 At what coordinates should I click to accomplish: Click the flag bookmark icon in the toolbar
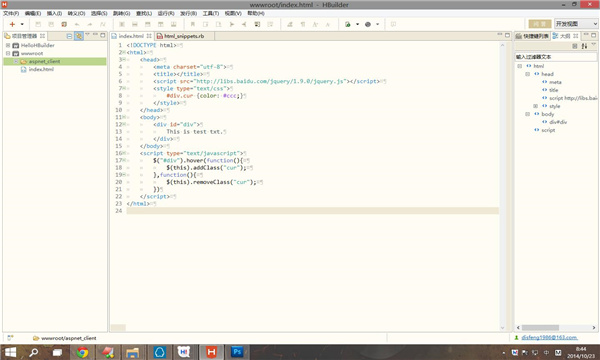tap(192, 24)
